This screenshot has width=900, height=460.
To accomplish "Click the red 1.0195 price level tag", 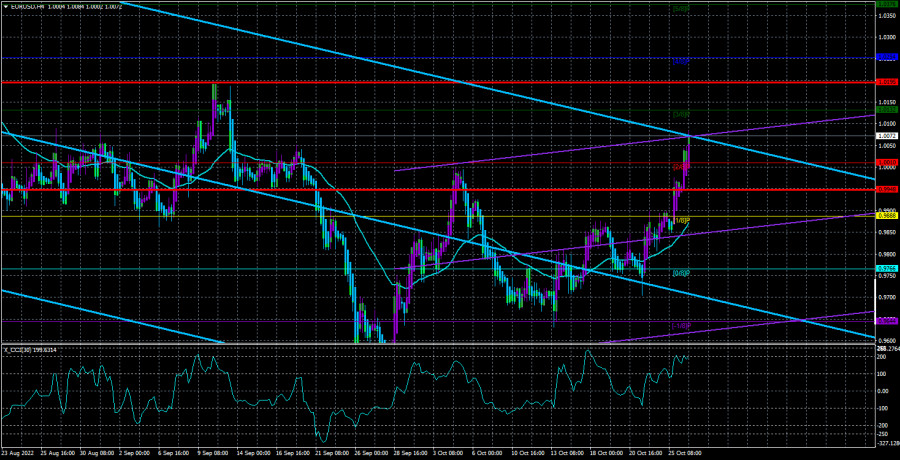I will coord(885,83).
